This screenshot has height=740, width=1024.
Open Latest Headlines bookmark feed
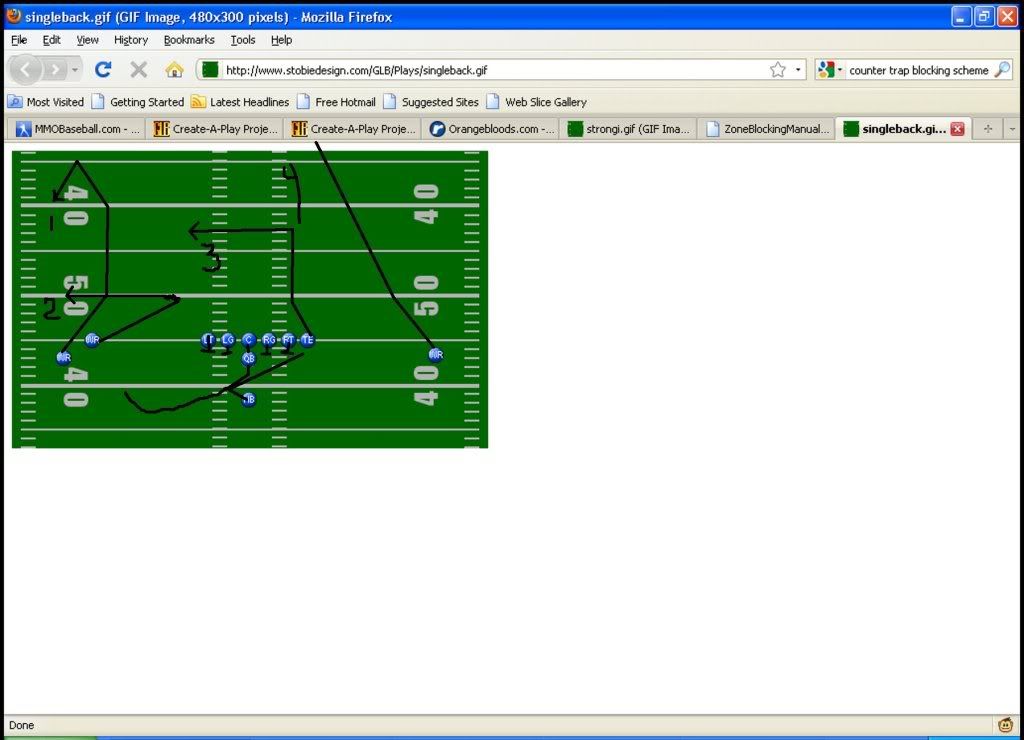click(240, 102)
